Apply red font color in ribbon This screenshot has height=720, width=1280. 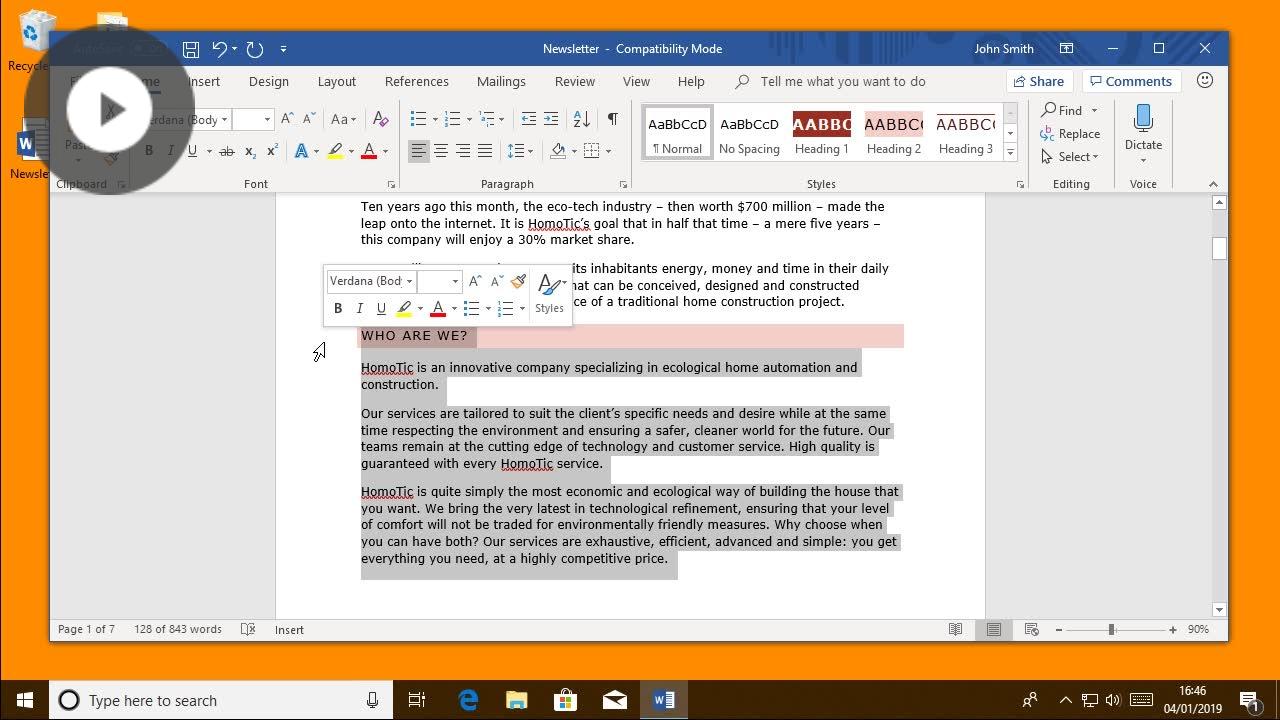369,151
